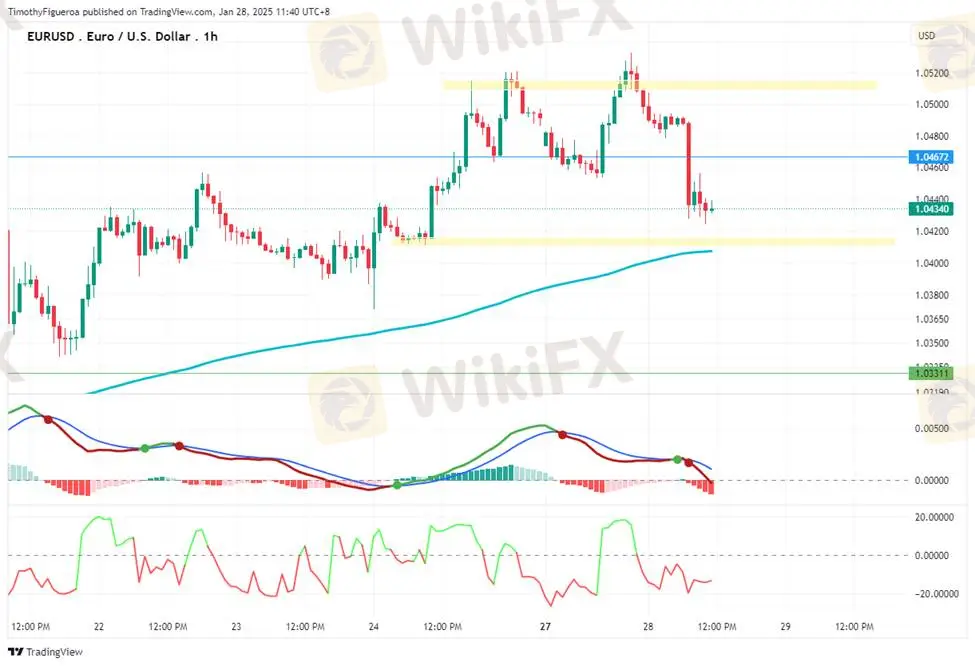This screenshot has height=666, width=975.
Task: Select the blue horizontal line at 1.04672
Action: [x=458, y=157]
